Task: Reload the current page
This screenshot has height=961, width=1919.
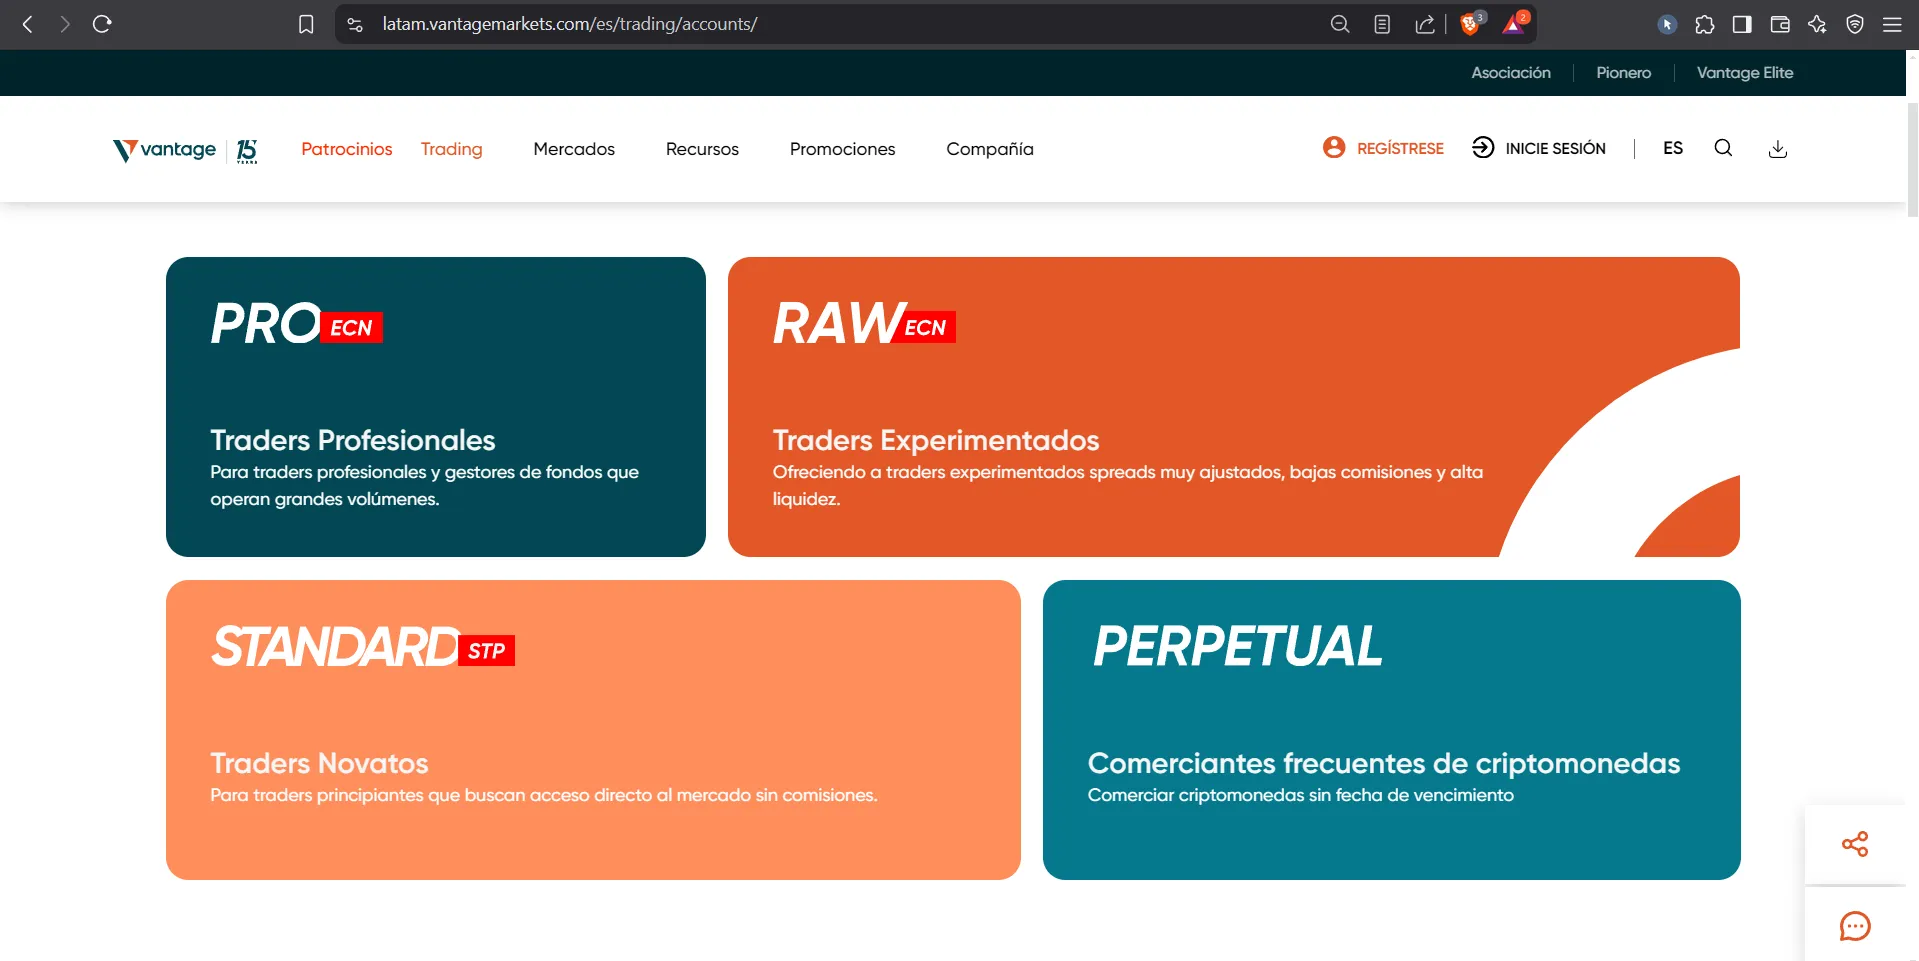Action: pos(102,24)
